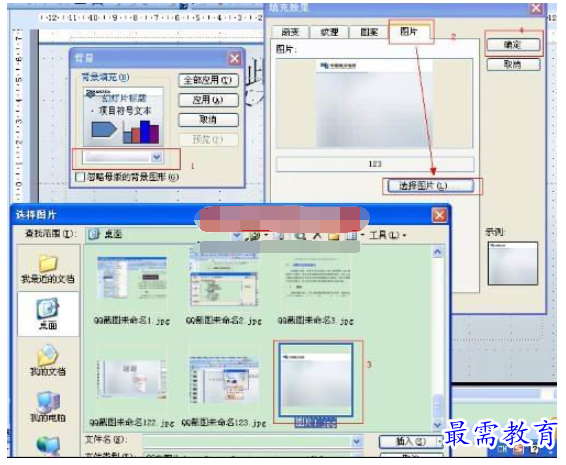The height and width of the screenshot is (465, 566).
Task: Click Apply (应用) in Background dialog
Action: (x=208, y=100)
